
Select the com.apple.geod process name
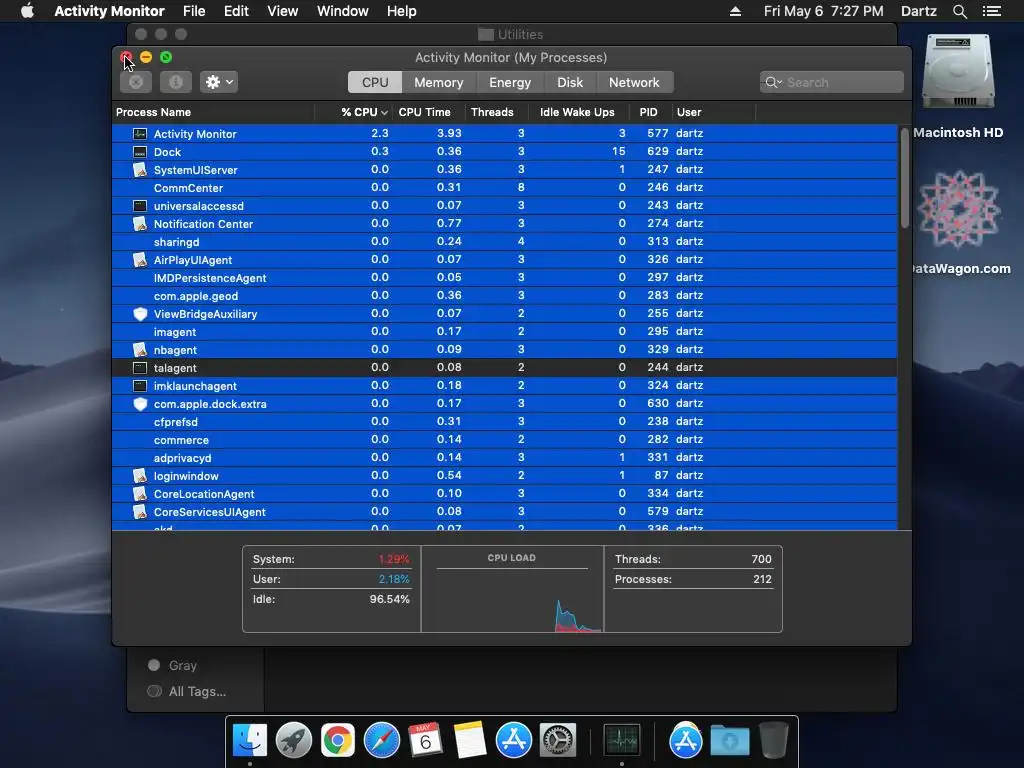pyautogui.click(x=196, y=296)
